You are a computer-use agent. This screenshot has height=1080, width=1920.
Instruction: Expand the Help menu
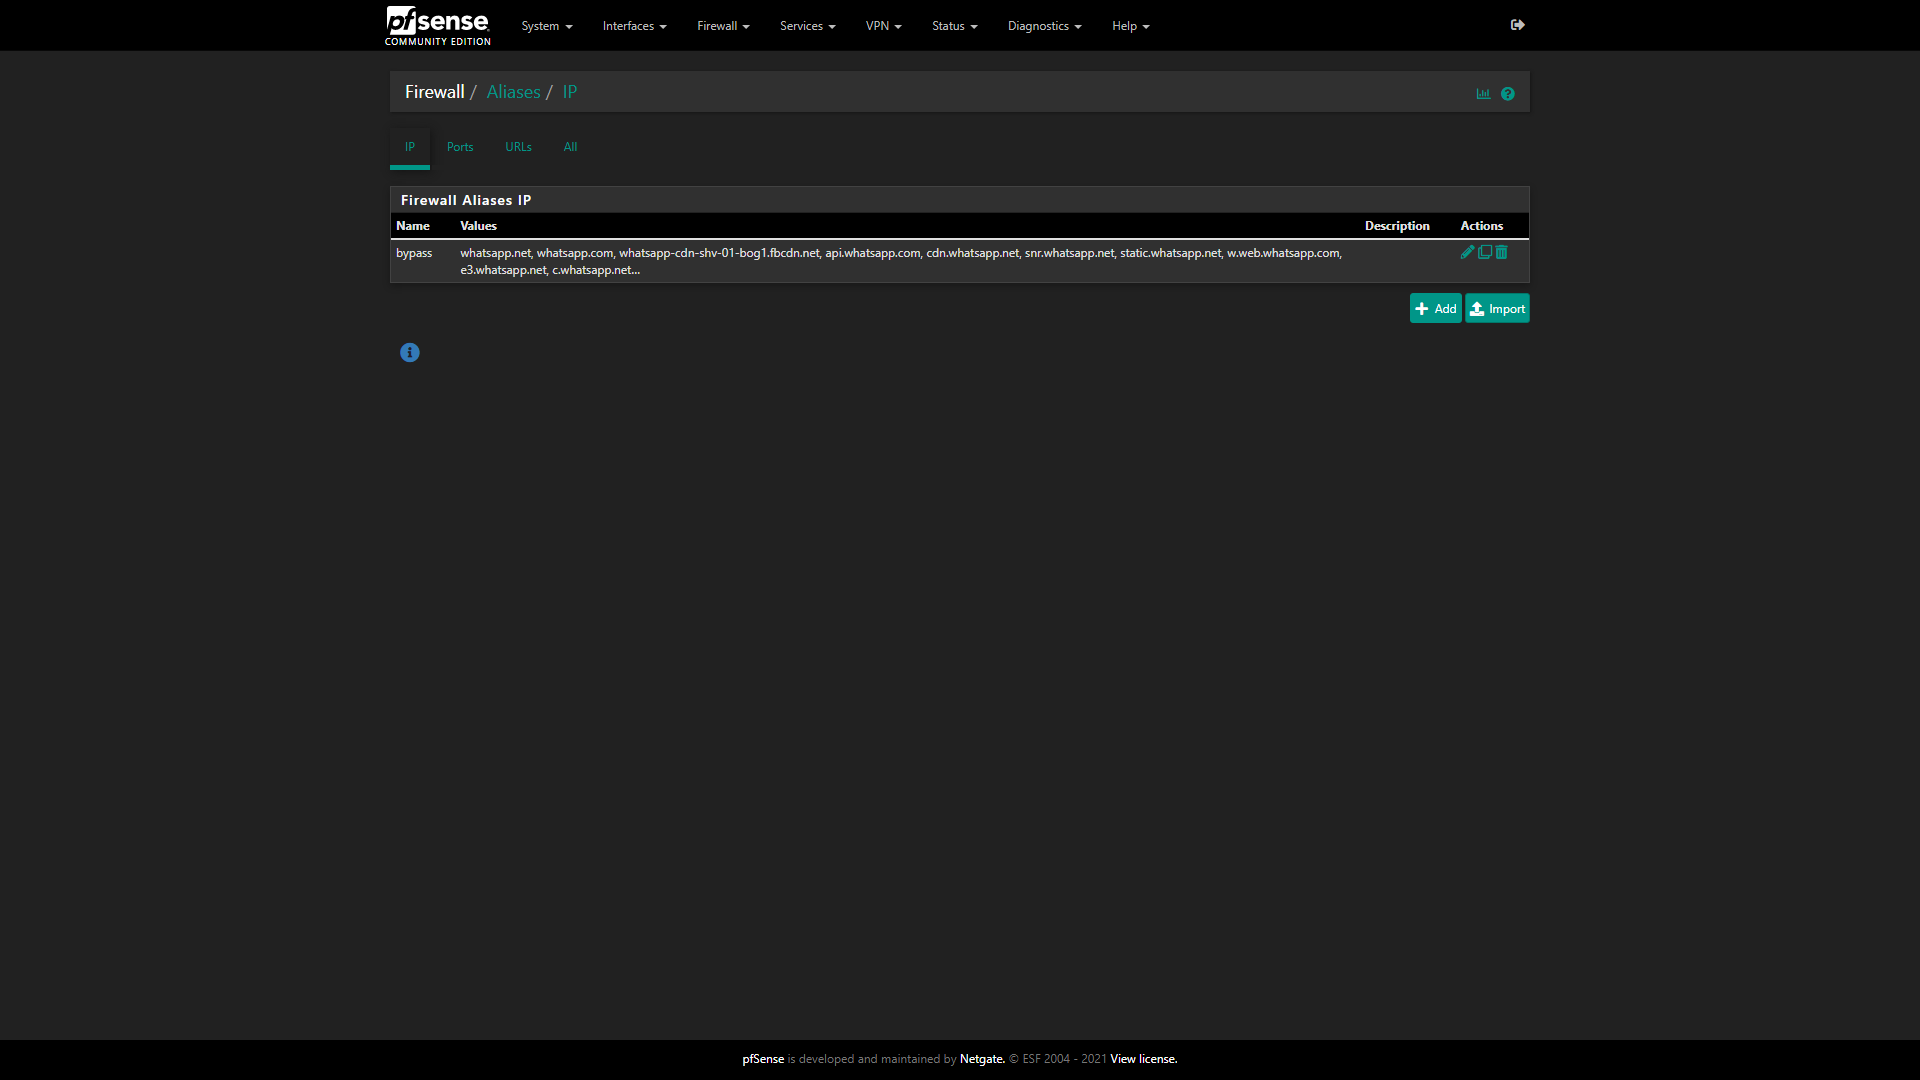click(1131, 26)
